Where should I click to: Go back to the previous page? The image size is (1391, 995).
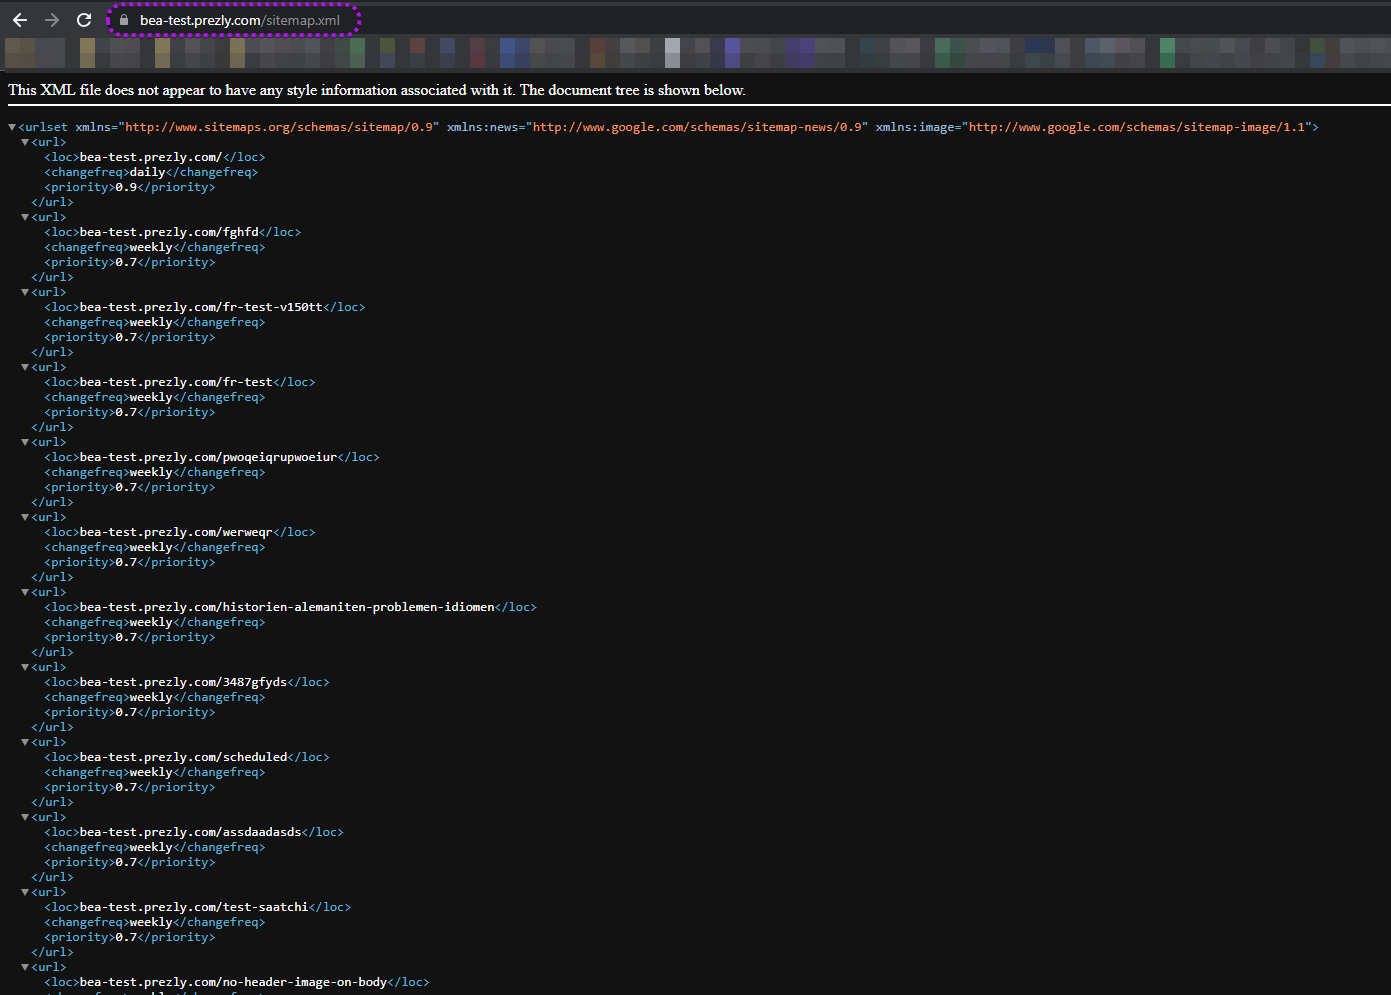(20, 20)
